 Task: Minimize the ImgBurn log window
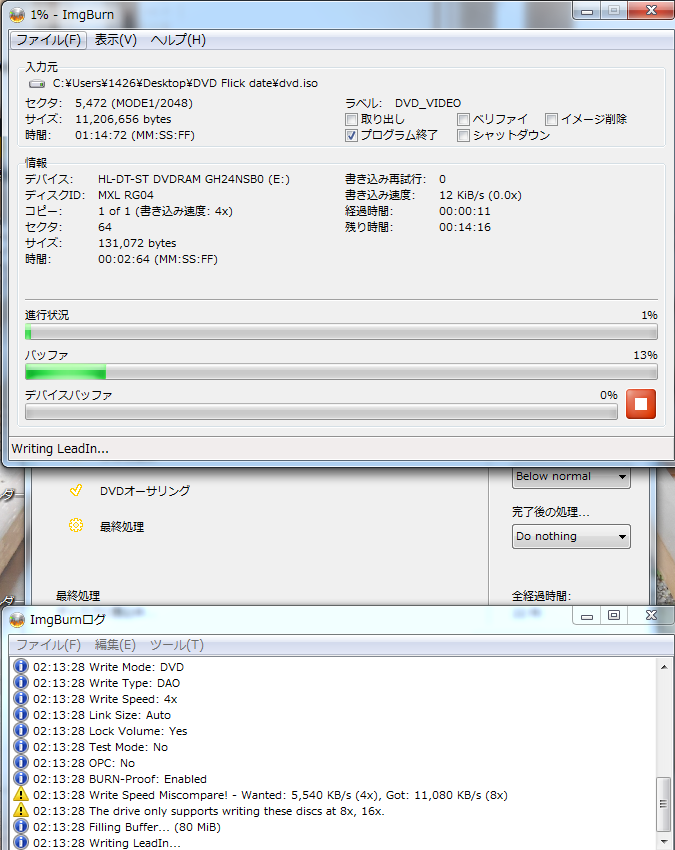587,615
